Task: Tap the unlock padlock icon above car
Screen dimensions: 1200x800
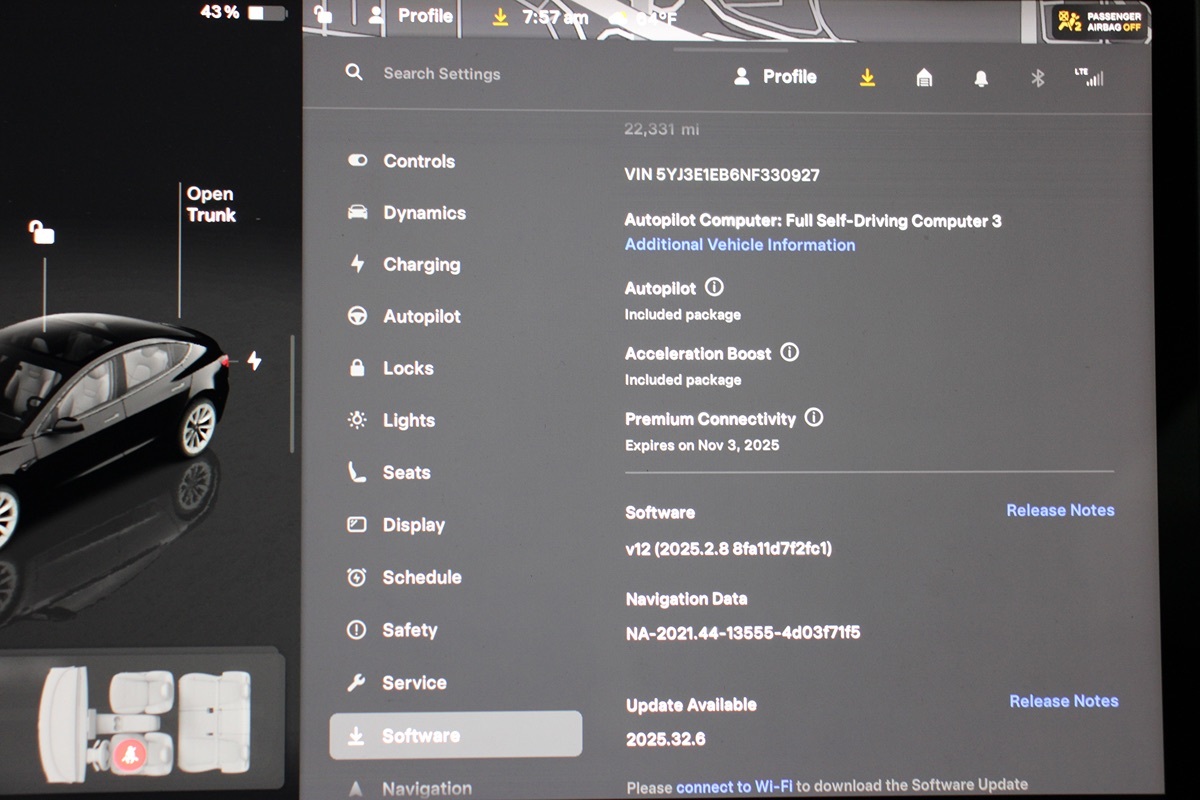Action: pos(41,232)
